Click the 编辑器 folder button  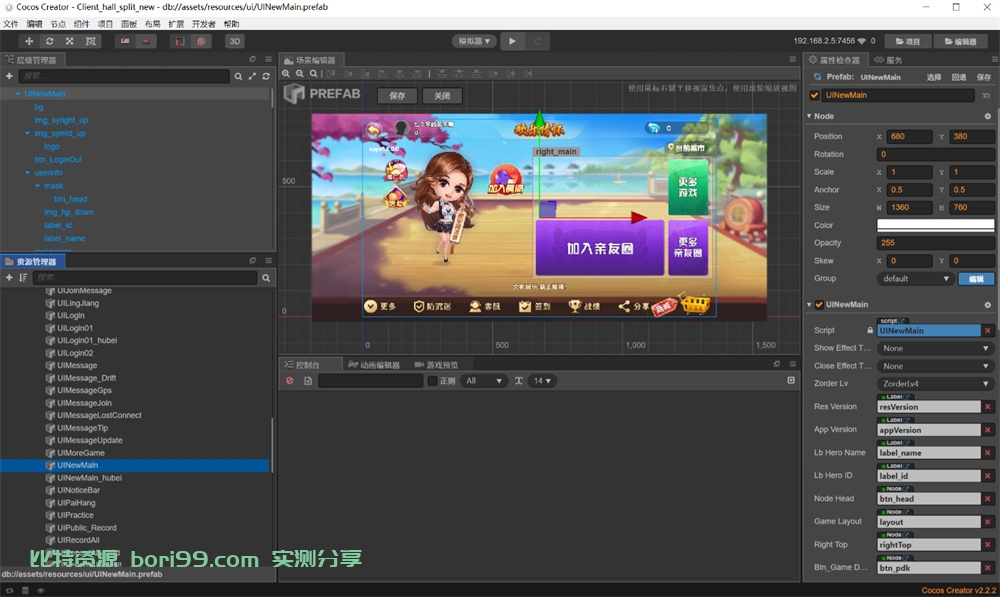click(961, 41)
